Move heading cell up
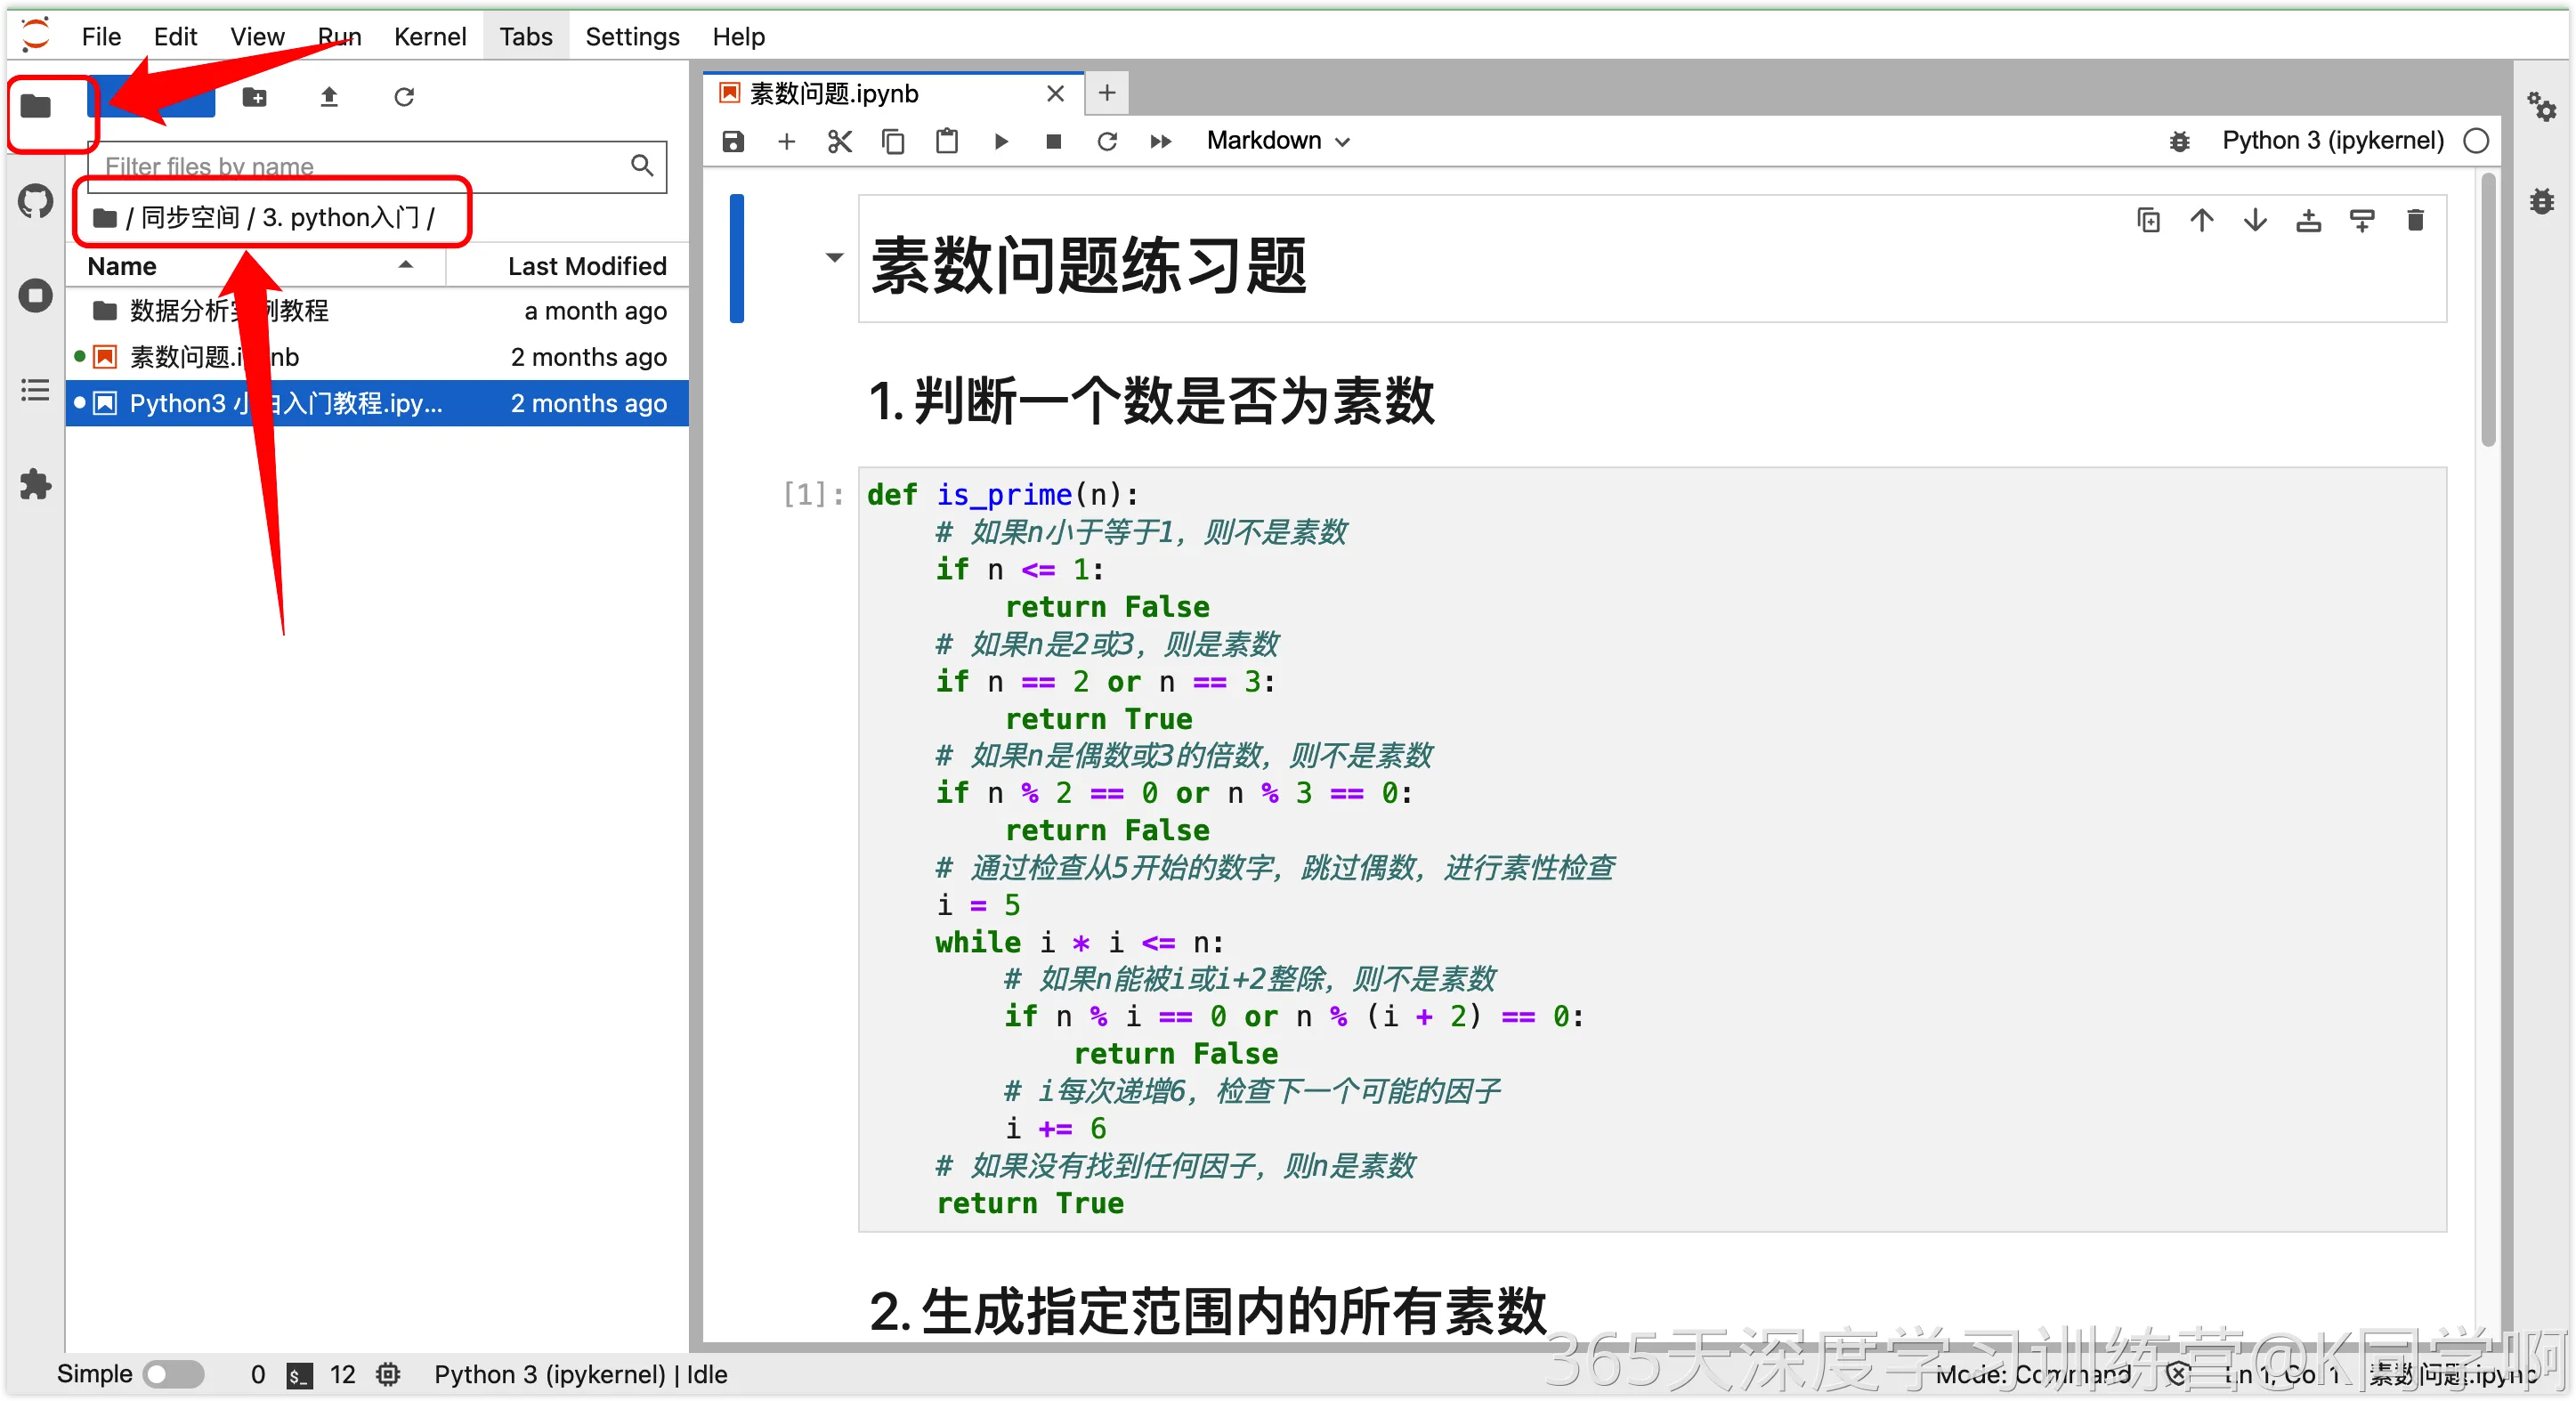The width and height of the screenshot is (2576, 1401). 2201,220
